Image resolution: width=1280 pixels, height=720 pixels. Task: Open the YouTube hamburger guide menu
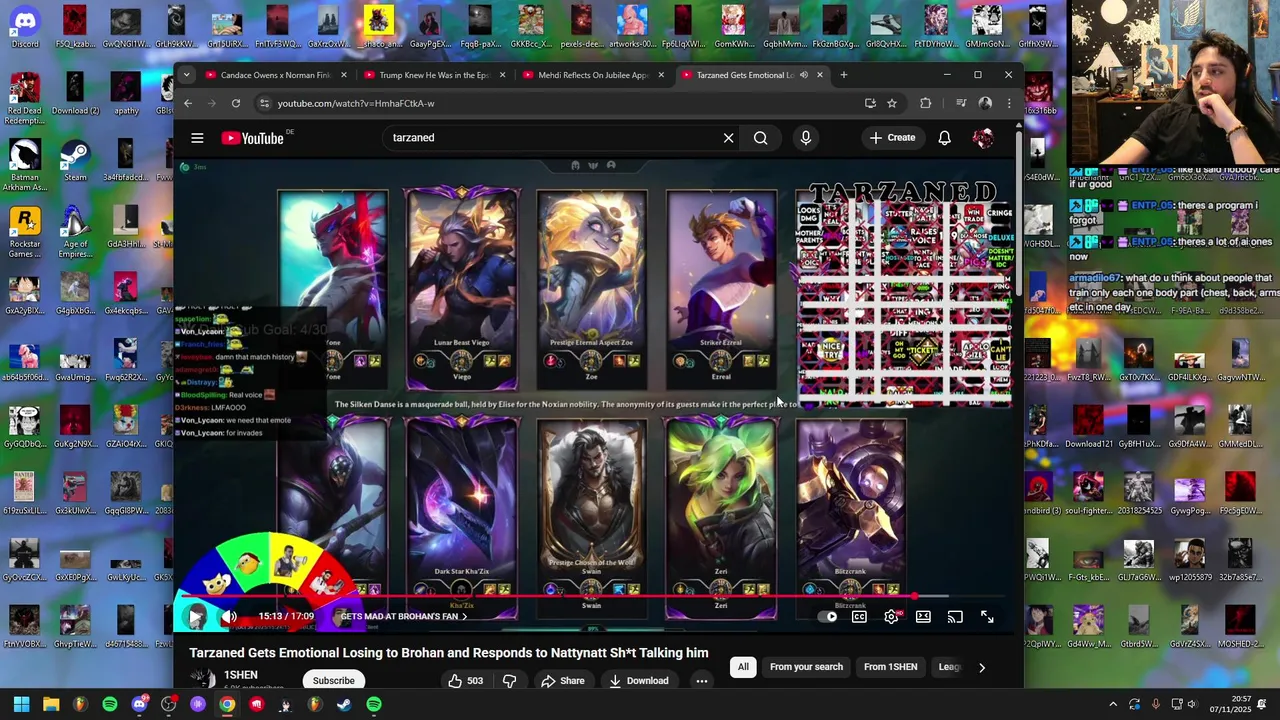coord(197,138)
